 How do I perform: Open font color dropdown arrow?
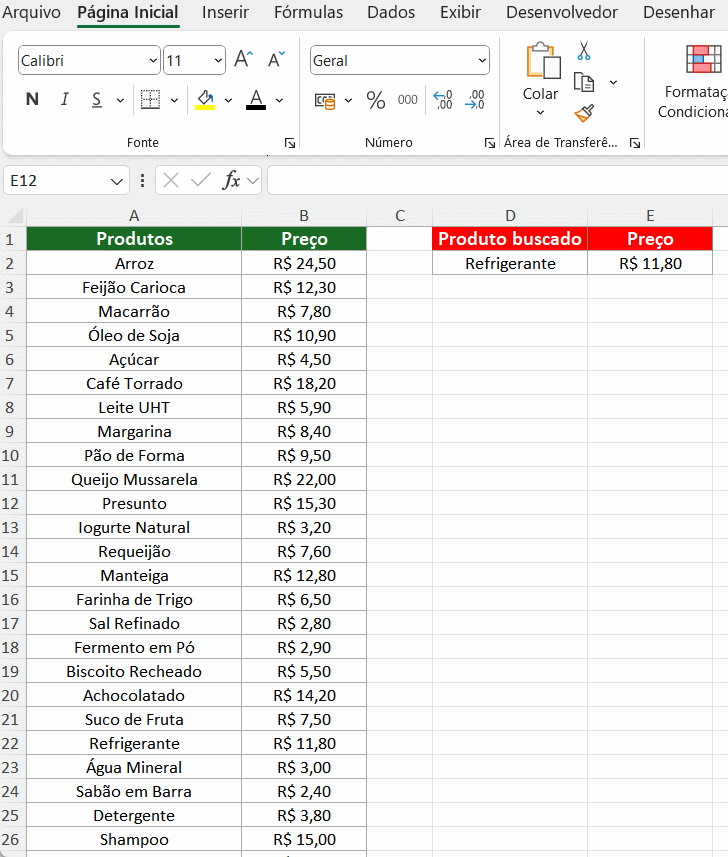(279, 101)
